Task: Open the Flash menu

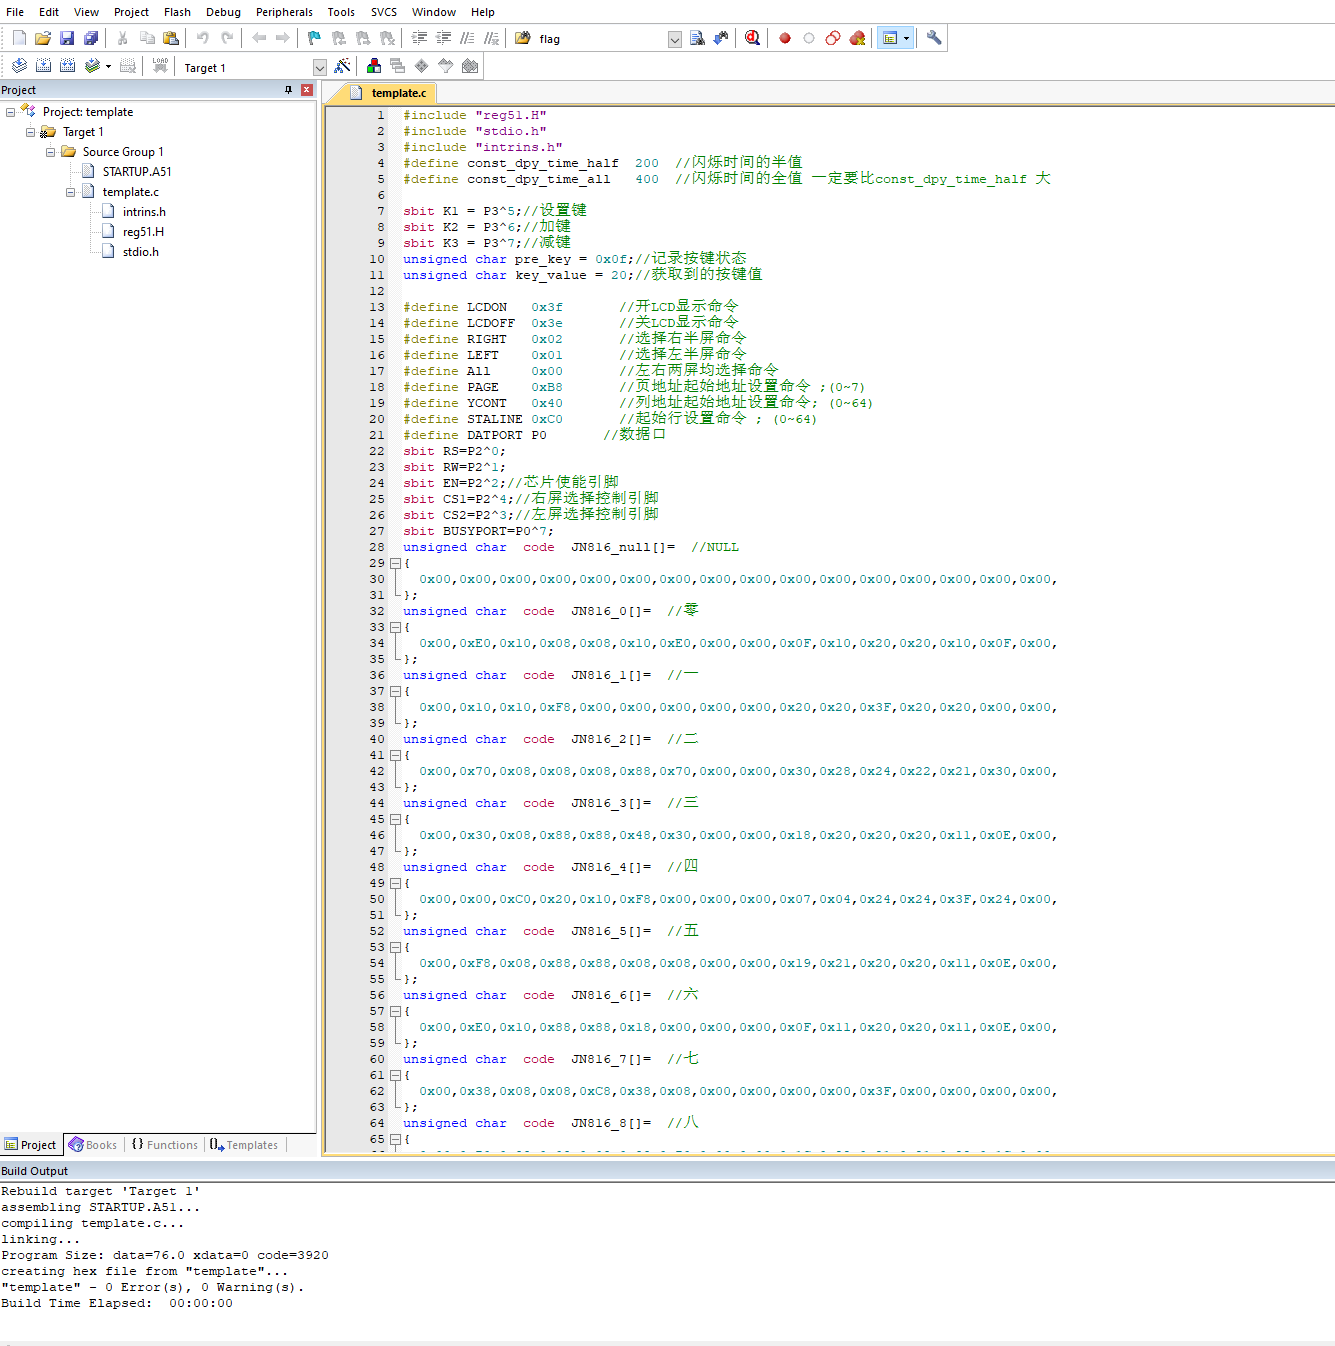Action: click(x=177, y=12)
